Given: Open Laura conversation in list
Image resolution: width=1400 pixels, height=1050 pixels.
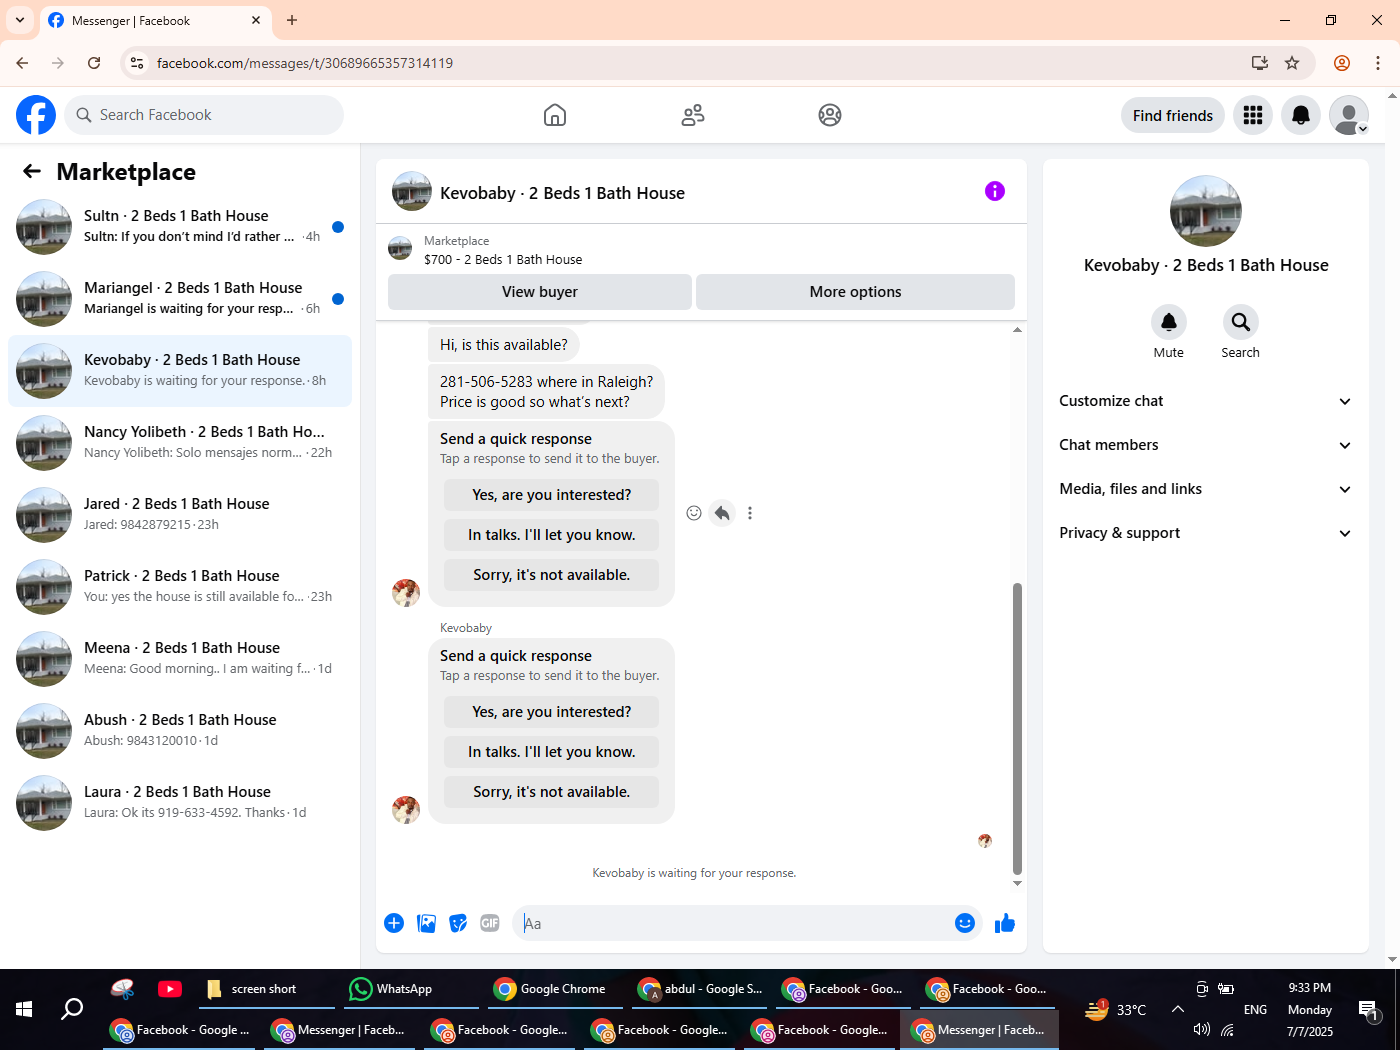Looking at the screenshot, I should [180, 802].
